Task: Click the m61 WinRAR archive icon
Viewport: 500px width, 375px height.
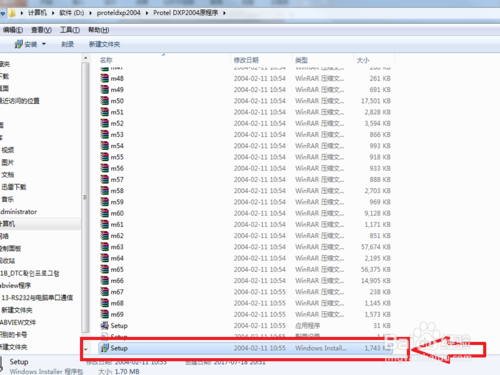Action: [105, 224]
